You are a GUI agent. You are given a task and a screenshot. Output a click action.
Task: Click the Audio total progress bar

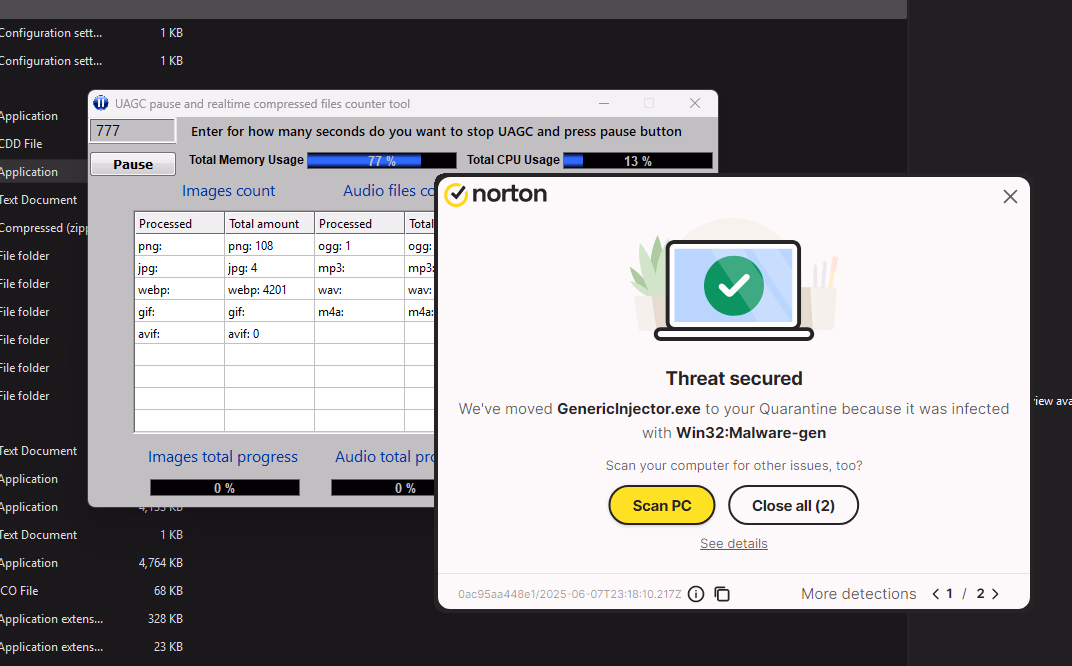tap(383, 488)
